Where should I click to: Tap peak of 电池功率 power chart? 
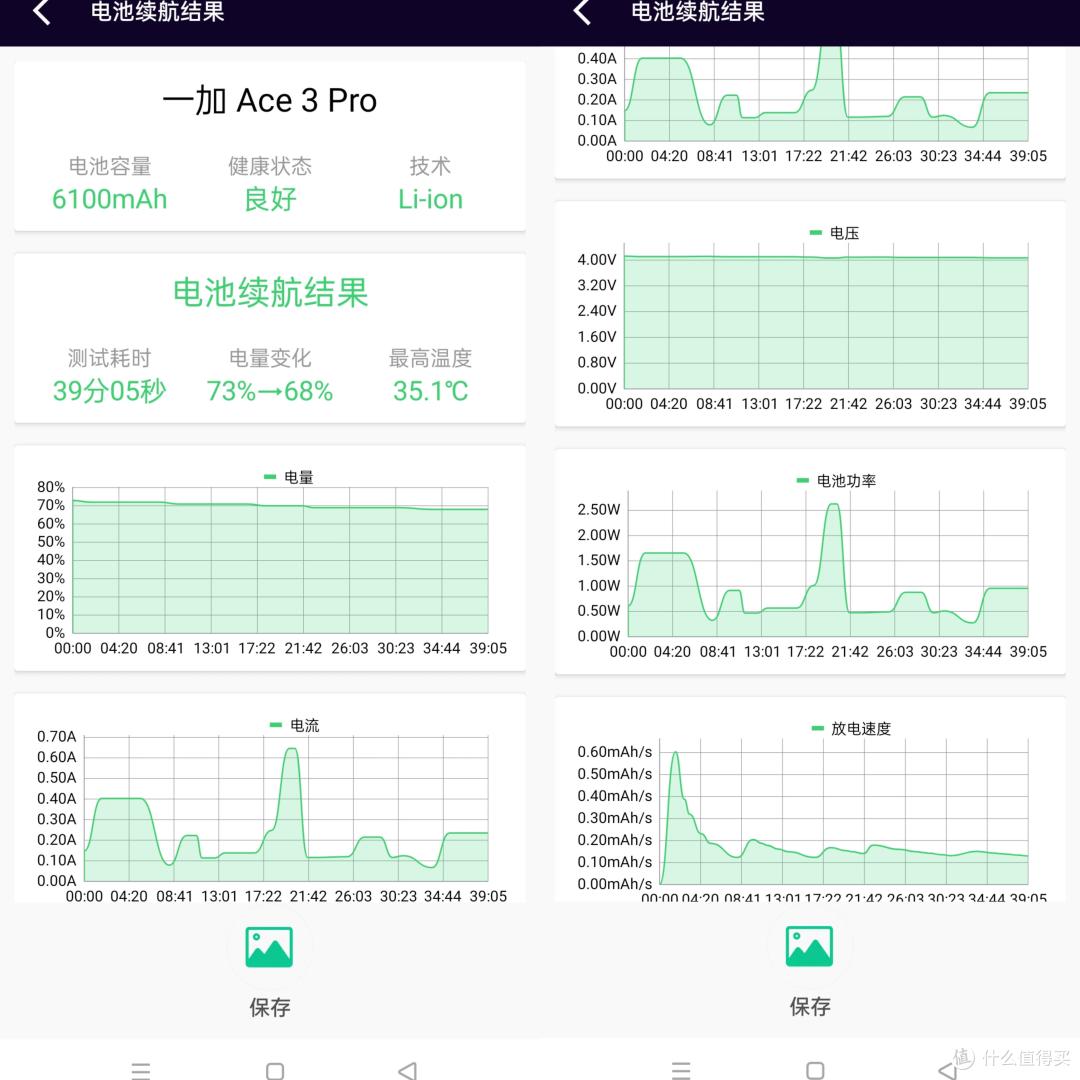pos(833,505)
